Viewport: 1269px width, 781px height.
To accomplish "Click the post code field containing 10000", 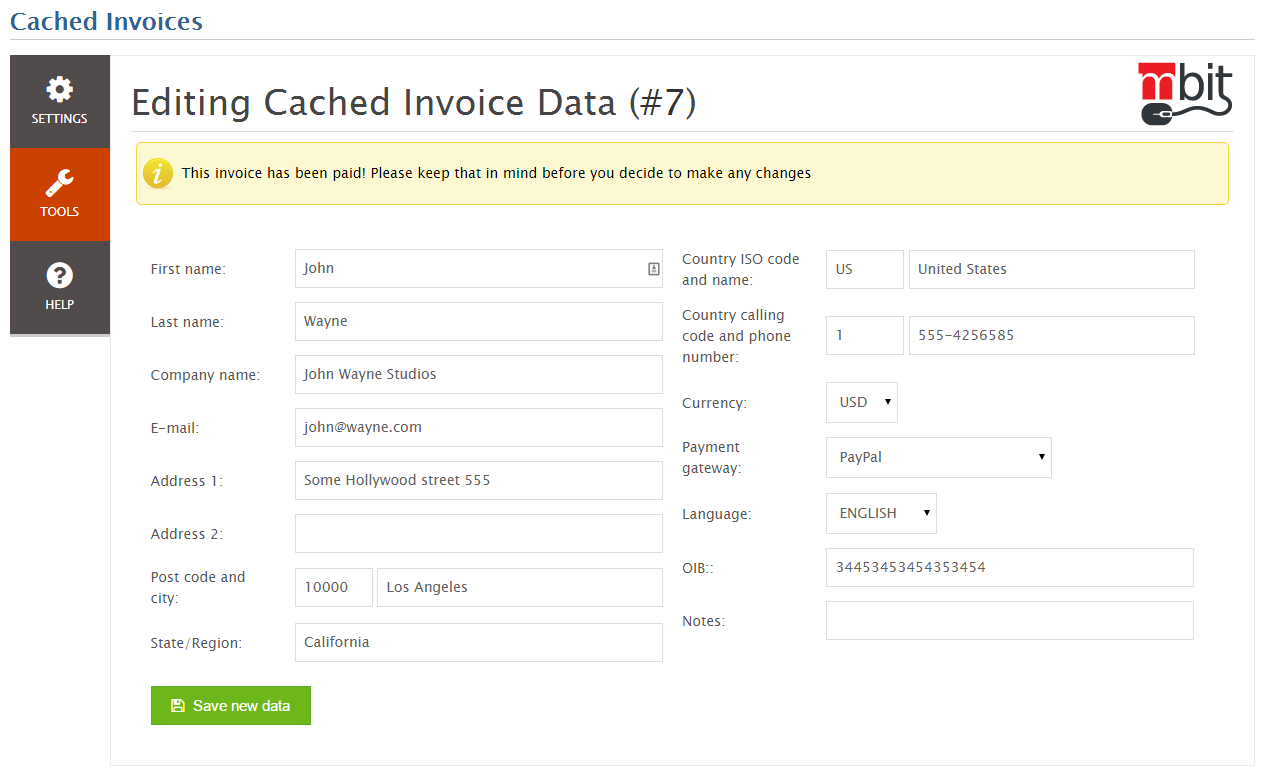I will (333, 587).
